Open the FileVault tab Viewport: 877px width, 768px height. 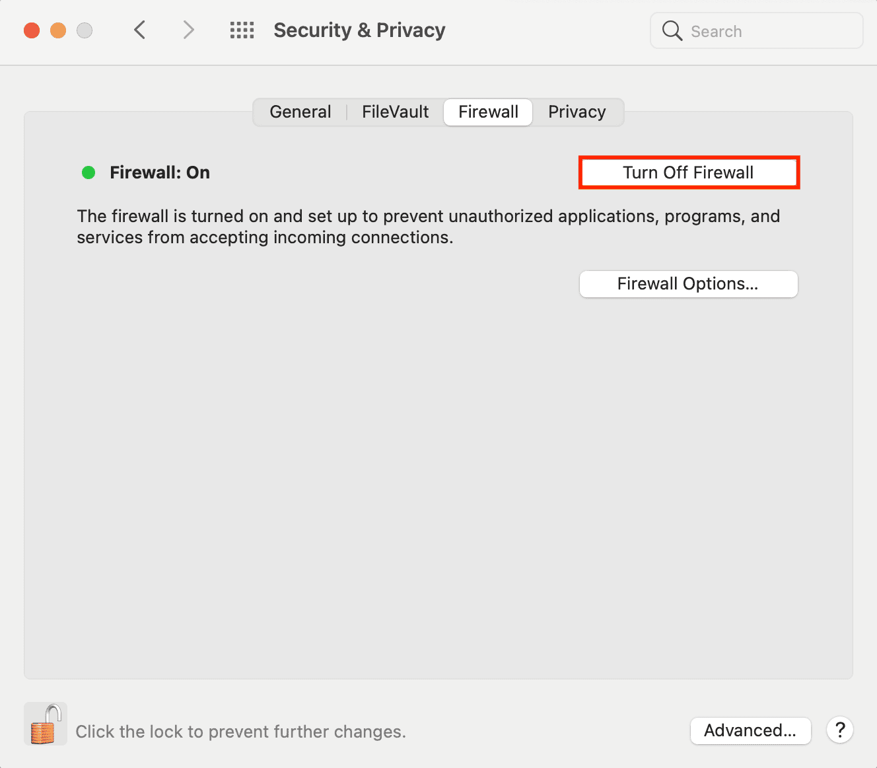[394, 112]
